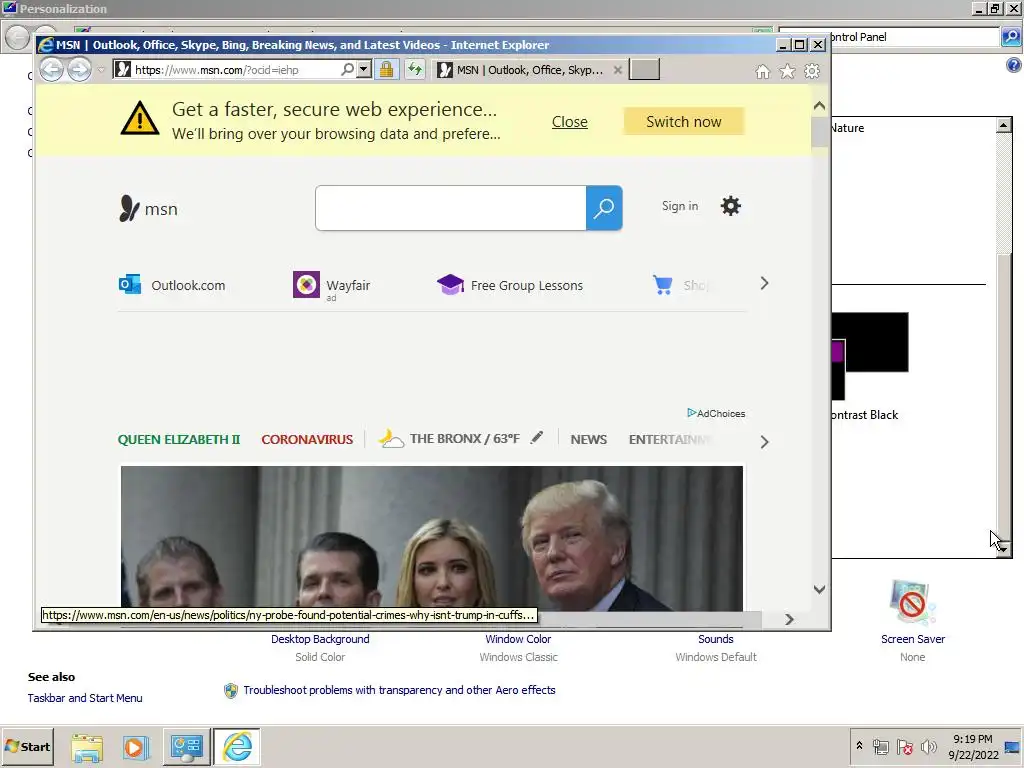This screenshot has width=1024, height=768.
Task: Click Troubleshoot problems with transparency link
Action: (399, 690)
